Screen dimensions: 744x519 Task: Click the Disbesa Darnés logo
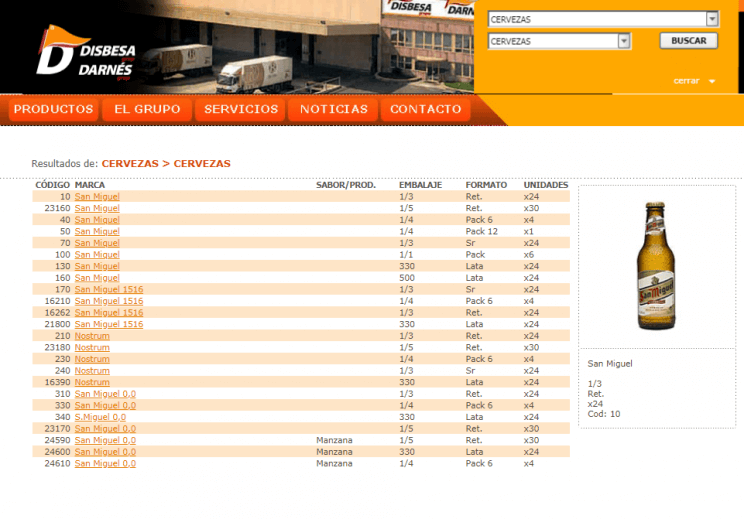coord(86,53)
